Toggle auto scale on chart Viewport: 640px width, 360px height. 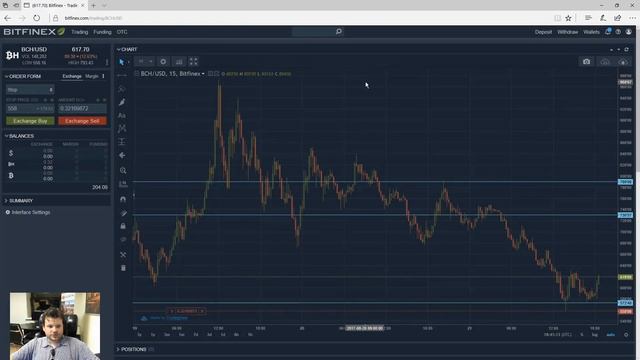pyautogui.click(x=611, y=335)
